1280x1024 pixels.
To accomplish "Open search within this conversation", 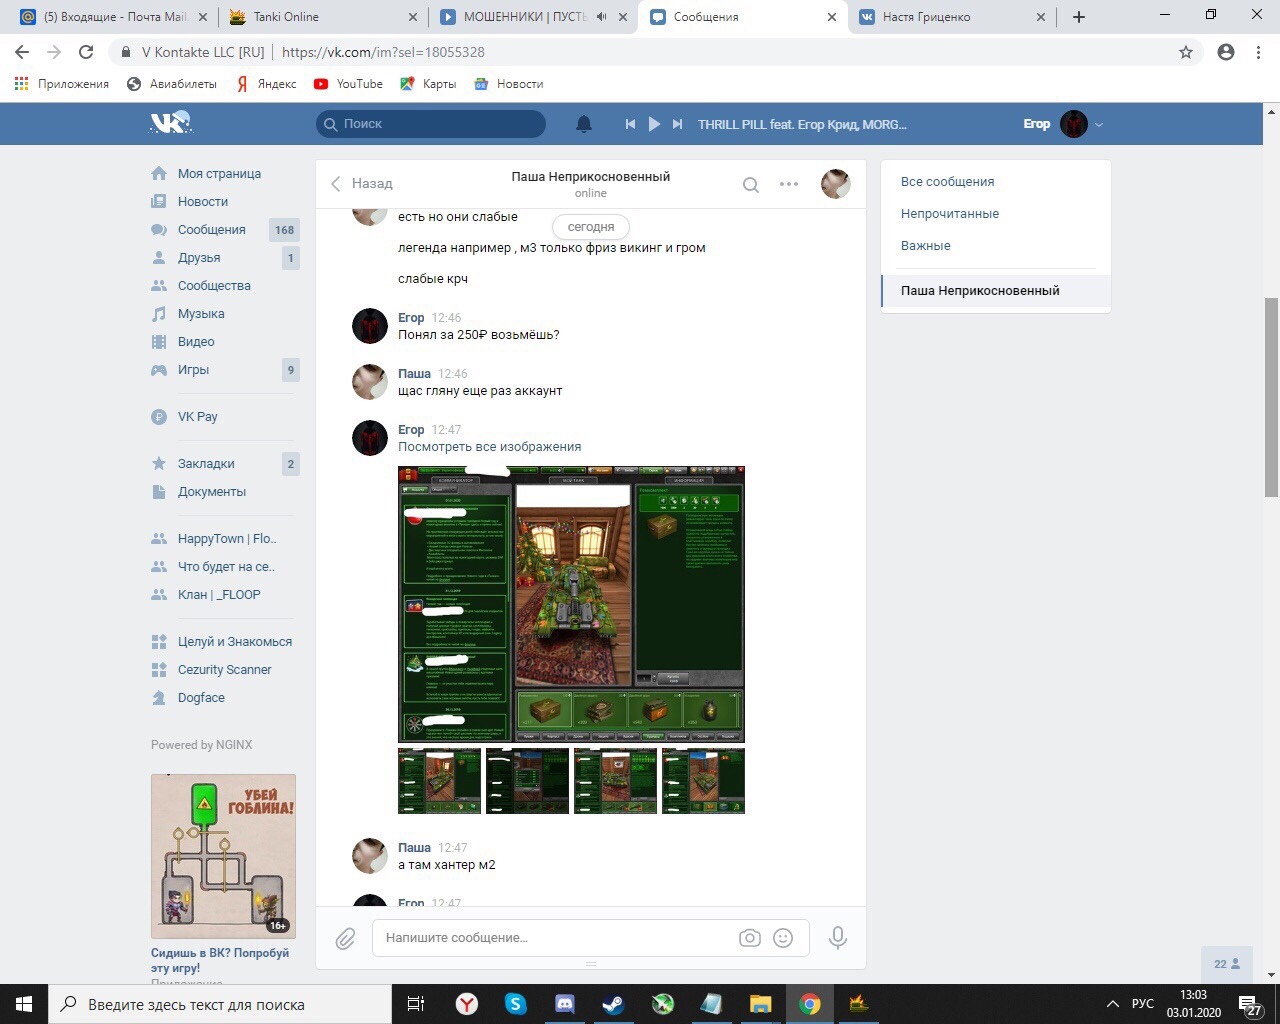I will pos(750,184).
